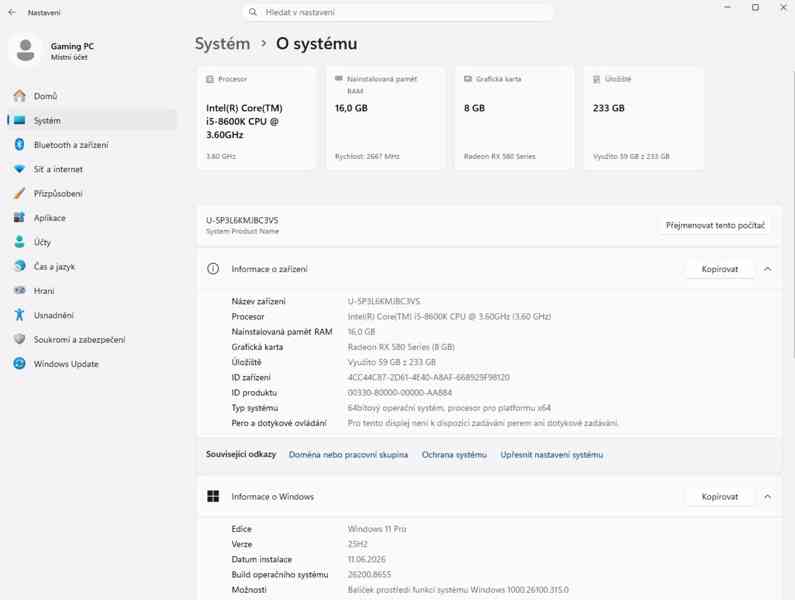Click the Typ systému value text
The width and height of the screenshot is (795, 600).
click(x=449, y=408)
